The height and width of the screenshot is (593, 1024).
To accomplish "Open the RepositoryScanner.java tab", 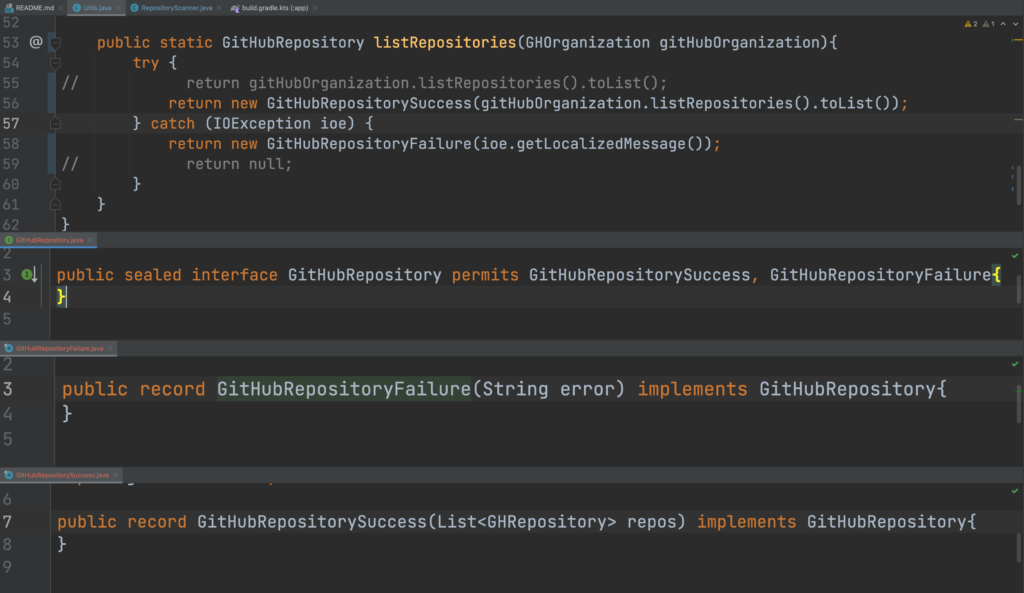I will pos(172,7).
